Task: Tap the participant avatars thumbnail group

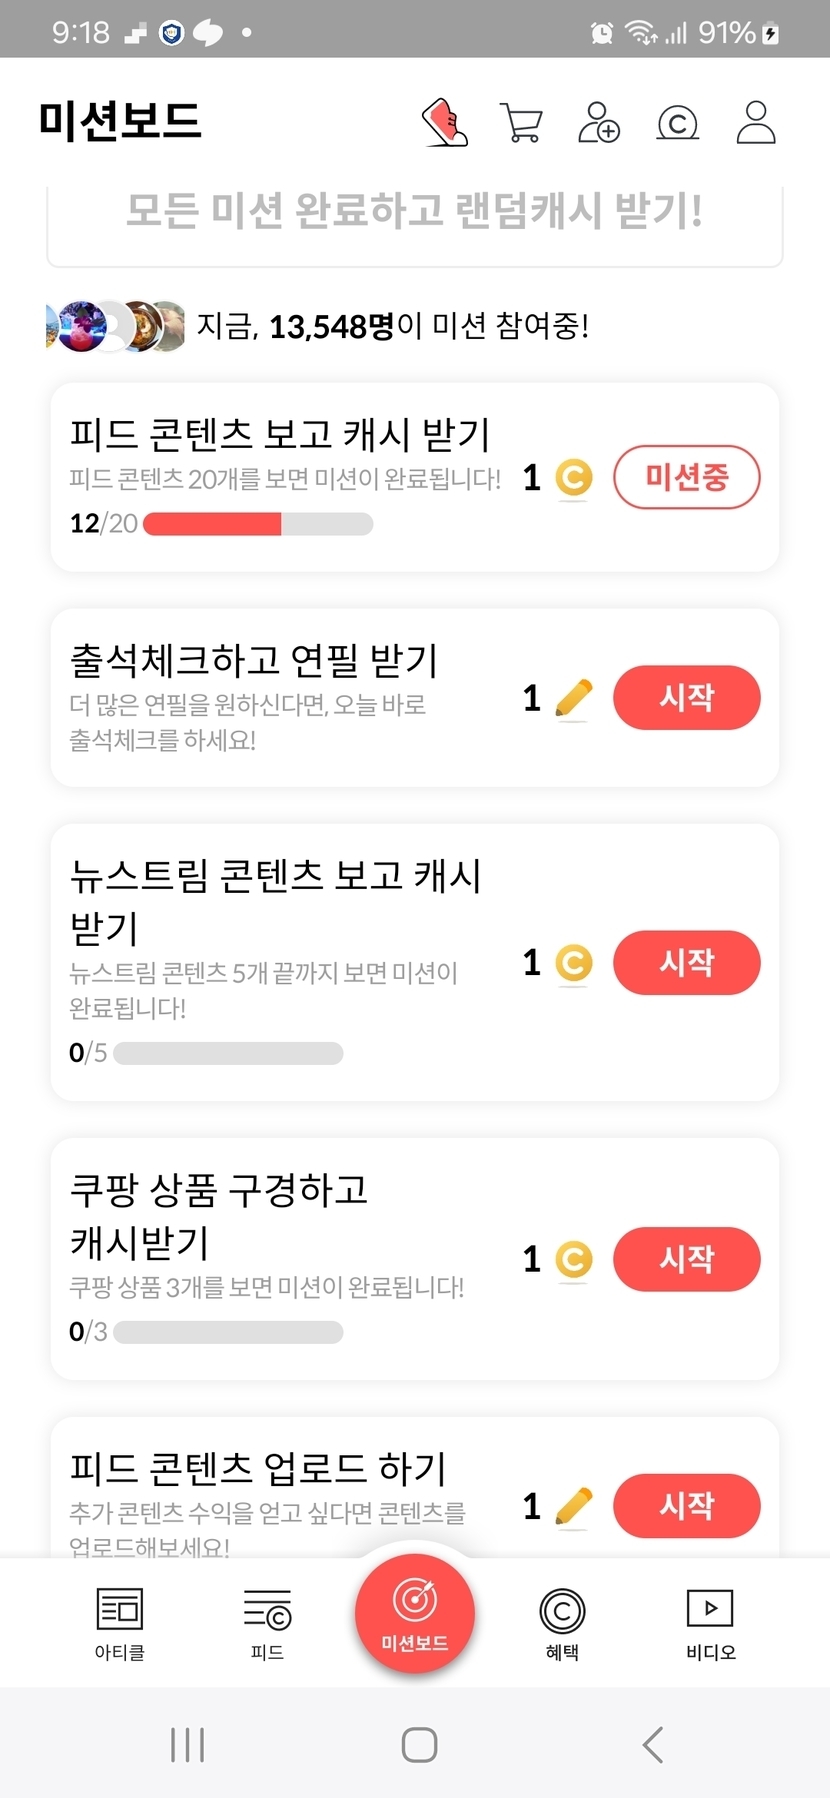Action: [x=116, y=326]
